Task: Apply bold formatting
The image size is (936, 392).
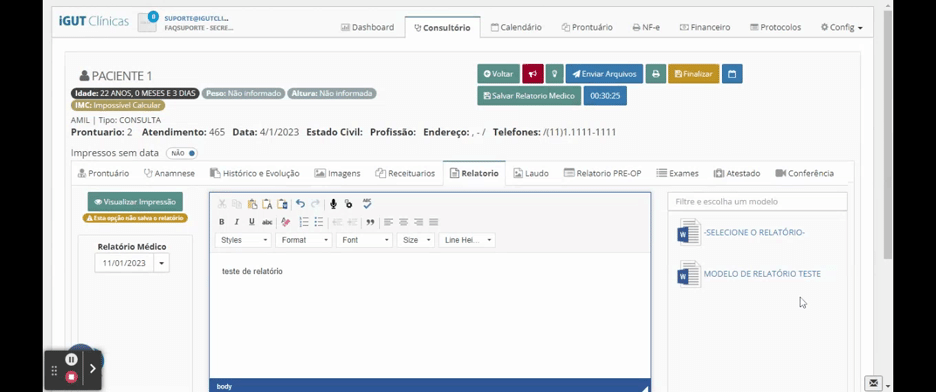Action: click(x=221, y=222)
